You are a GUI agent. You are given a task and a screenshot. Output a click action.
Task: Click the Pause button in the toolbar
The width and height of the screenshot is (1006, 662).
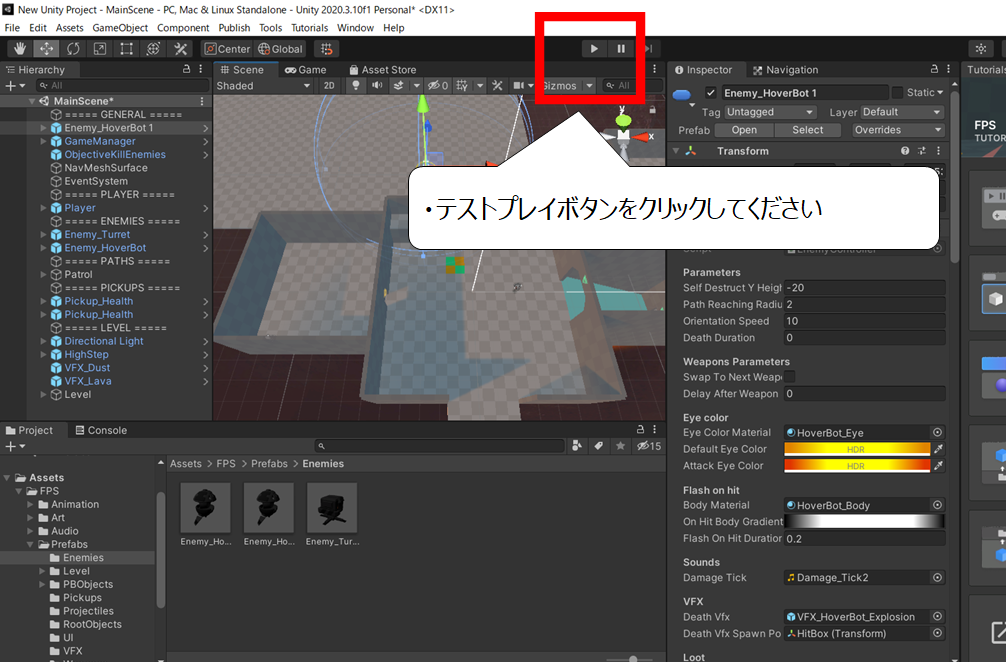[621, 49]
